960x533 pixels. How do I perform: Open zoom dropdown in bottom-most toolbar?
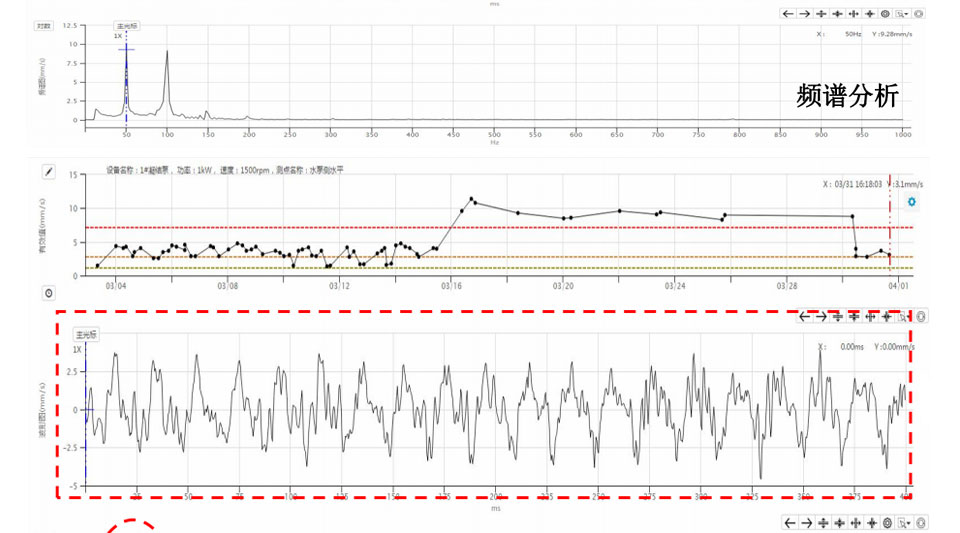click(x=904, y=523)
